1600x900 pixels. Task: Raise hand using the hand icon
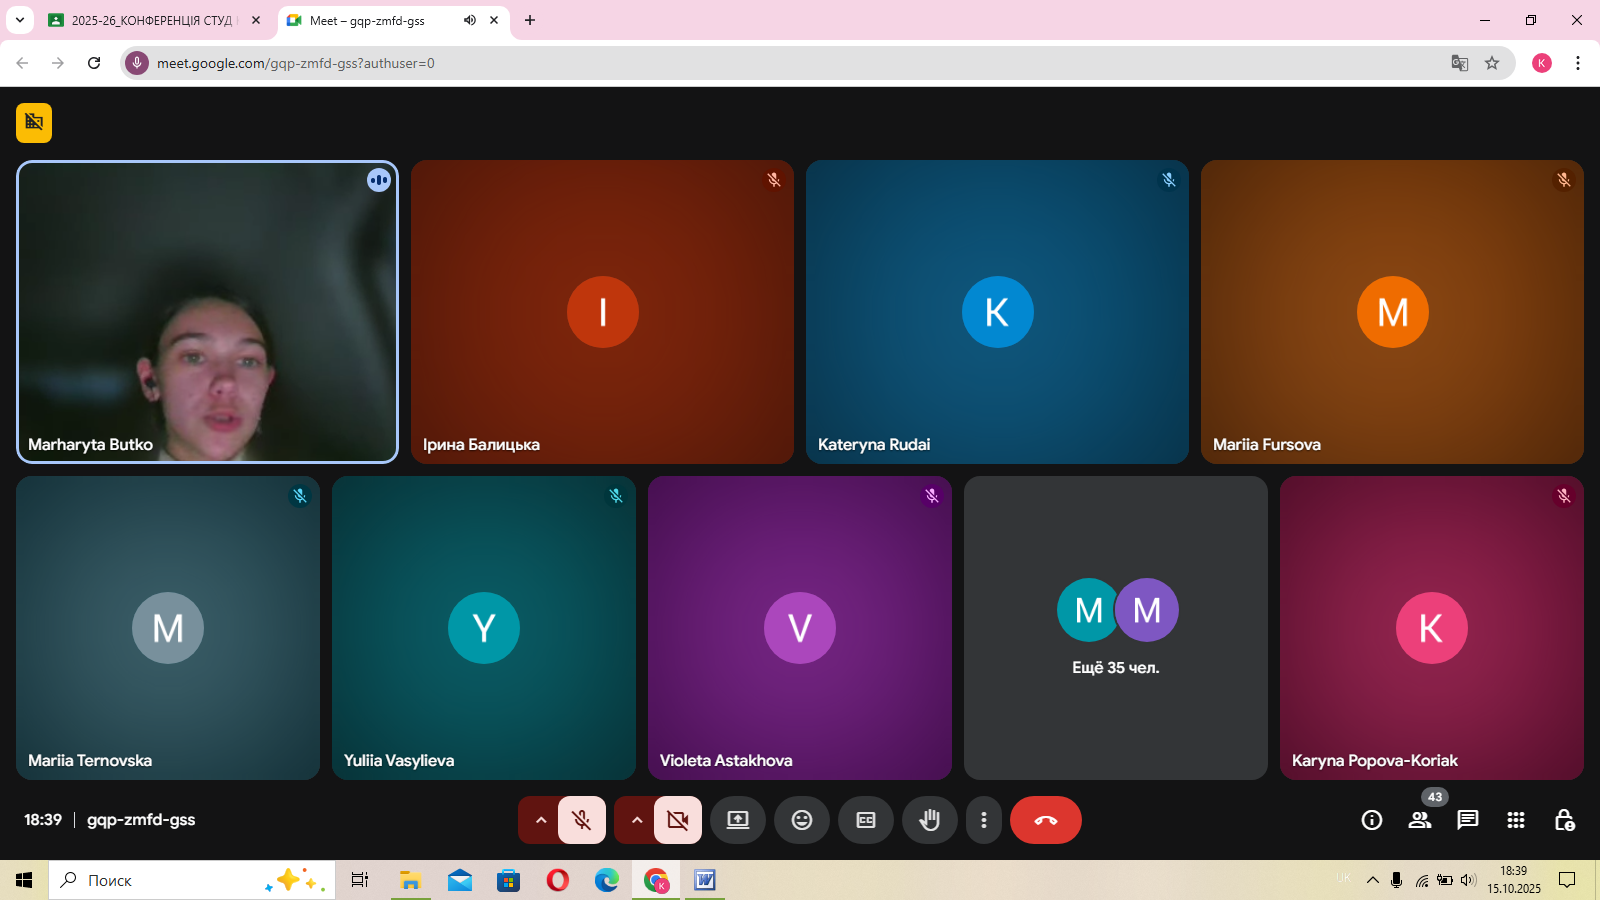point(930,820)
